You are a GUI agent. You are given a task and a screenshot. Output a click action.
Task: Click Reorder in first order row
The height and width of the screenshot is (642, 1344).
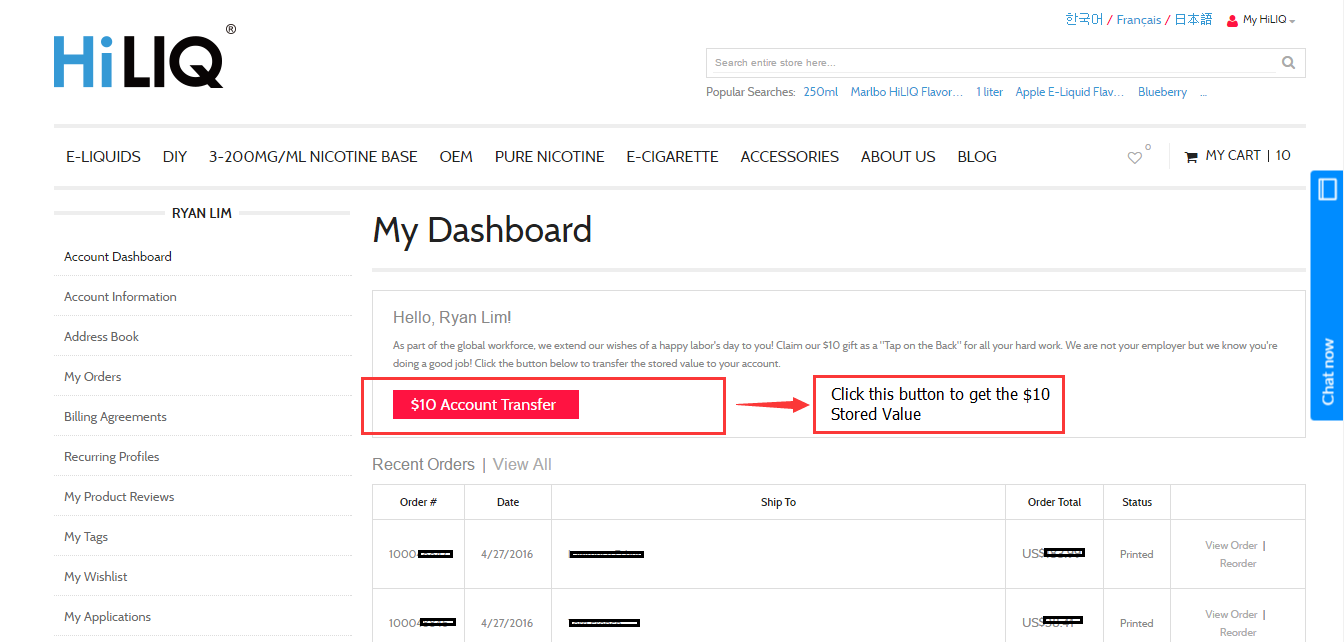coord(1238,564)
